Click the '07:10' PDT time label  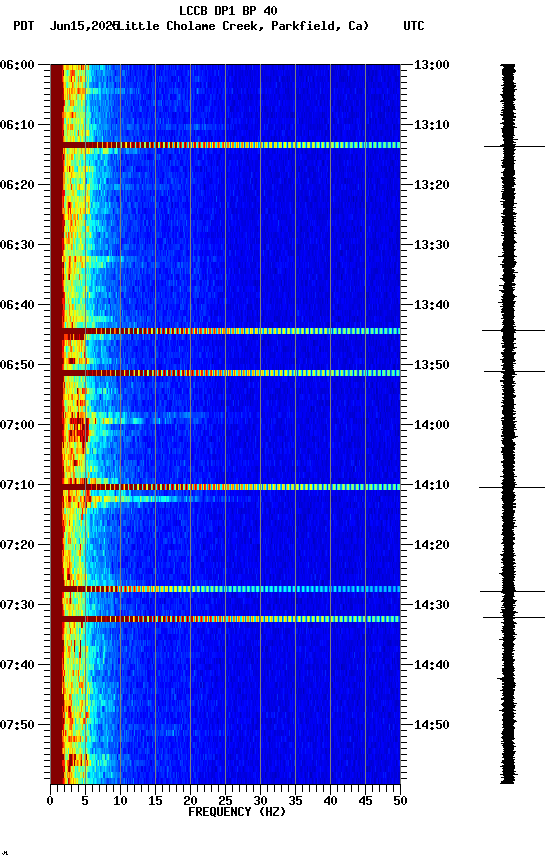17,485
